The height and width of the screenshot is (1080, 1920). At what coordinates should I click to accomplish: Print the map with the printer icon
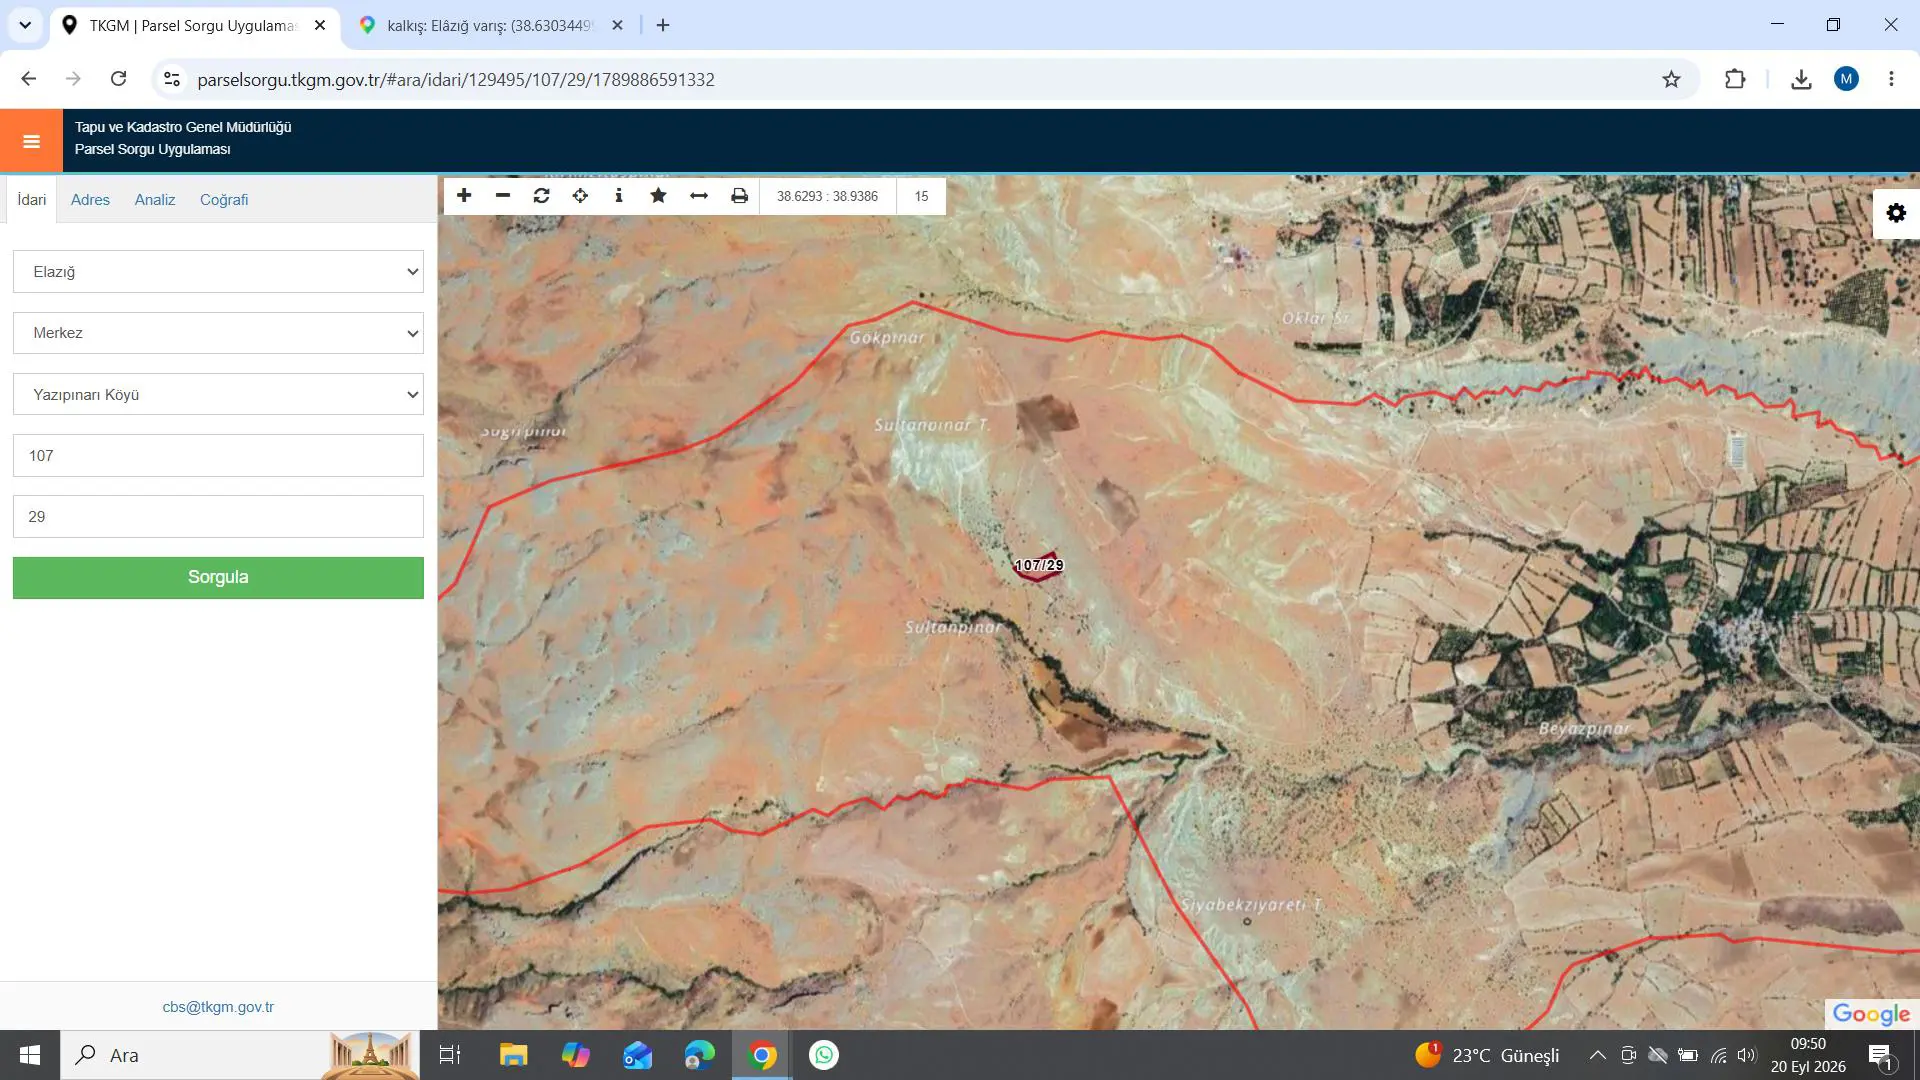click(x=739, y=196)
